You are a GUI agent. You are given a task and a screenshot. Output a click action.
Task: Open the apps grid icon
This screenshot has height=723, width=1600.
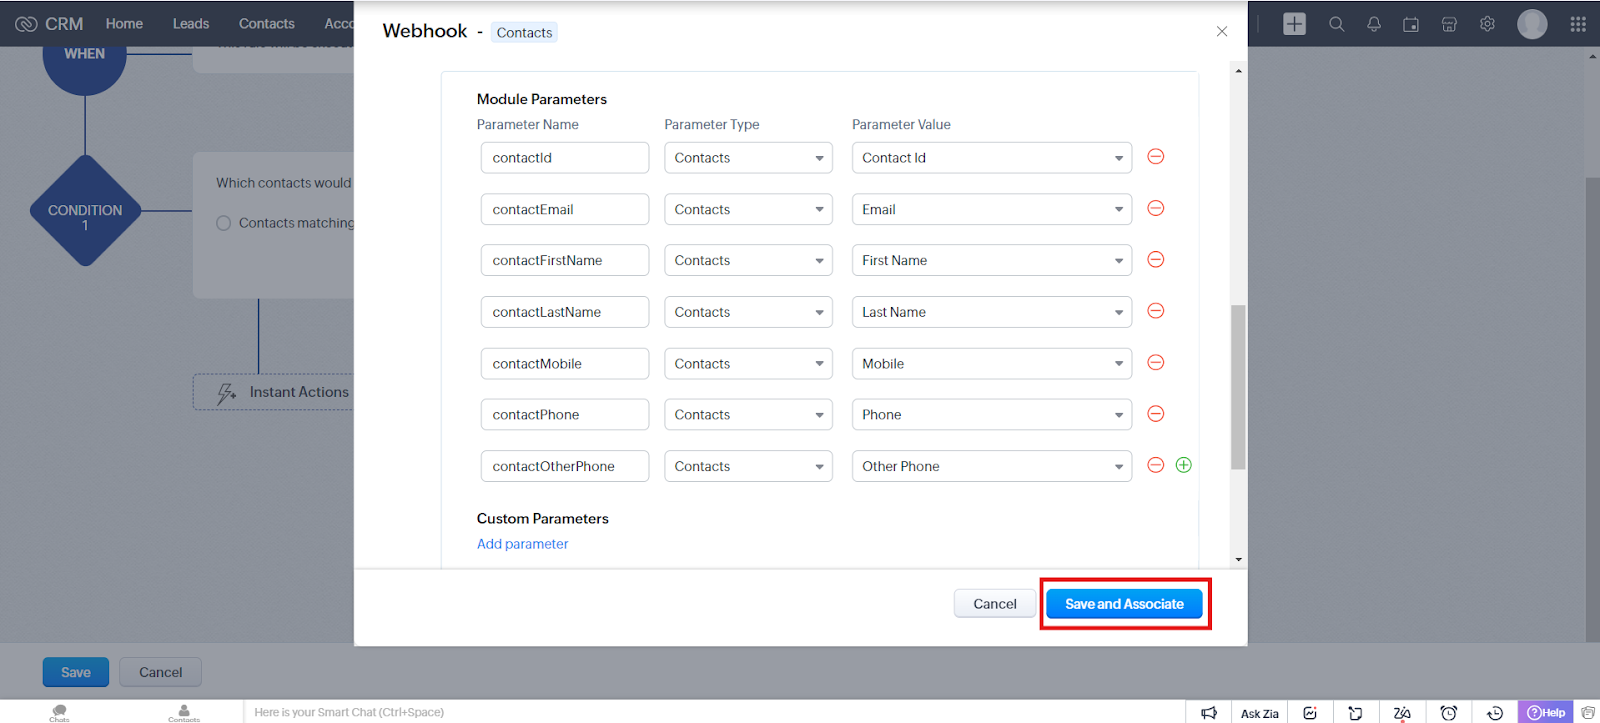coord(1578,24)
